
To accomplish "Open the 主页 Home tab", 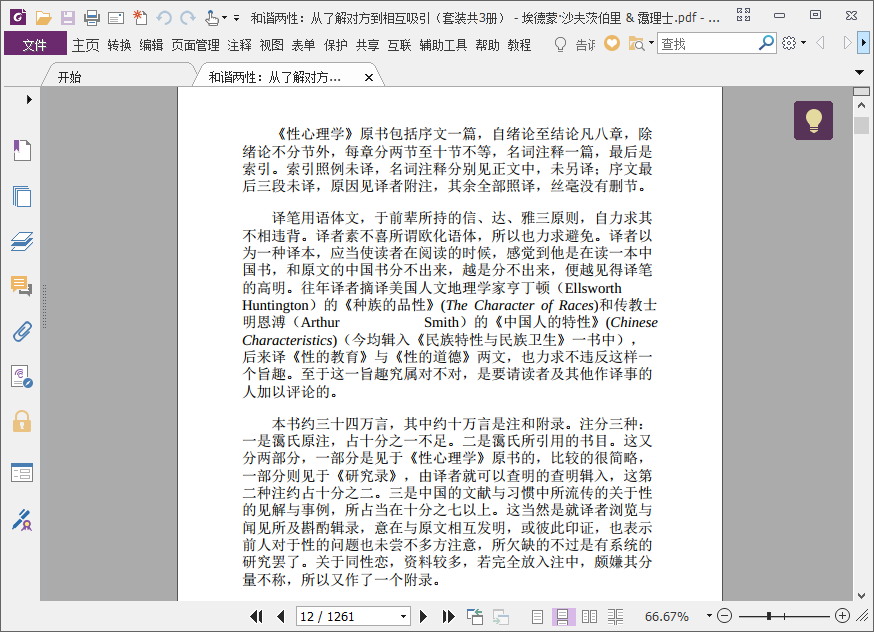I will [x=86, y=45].
